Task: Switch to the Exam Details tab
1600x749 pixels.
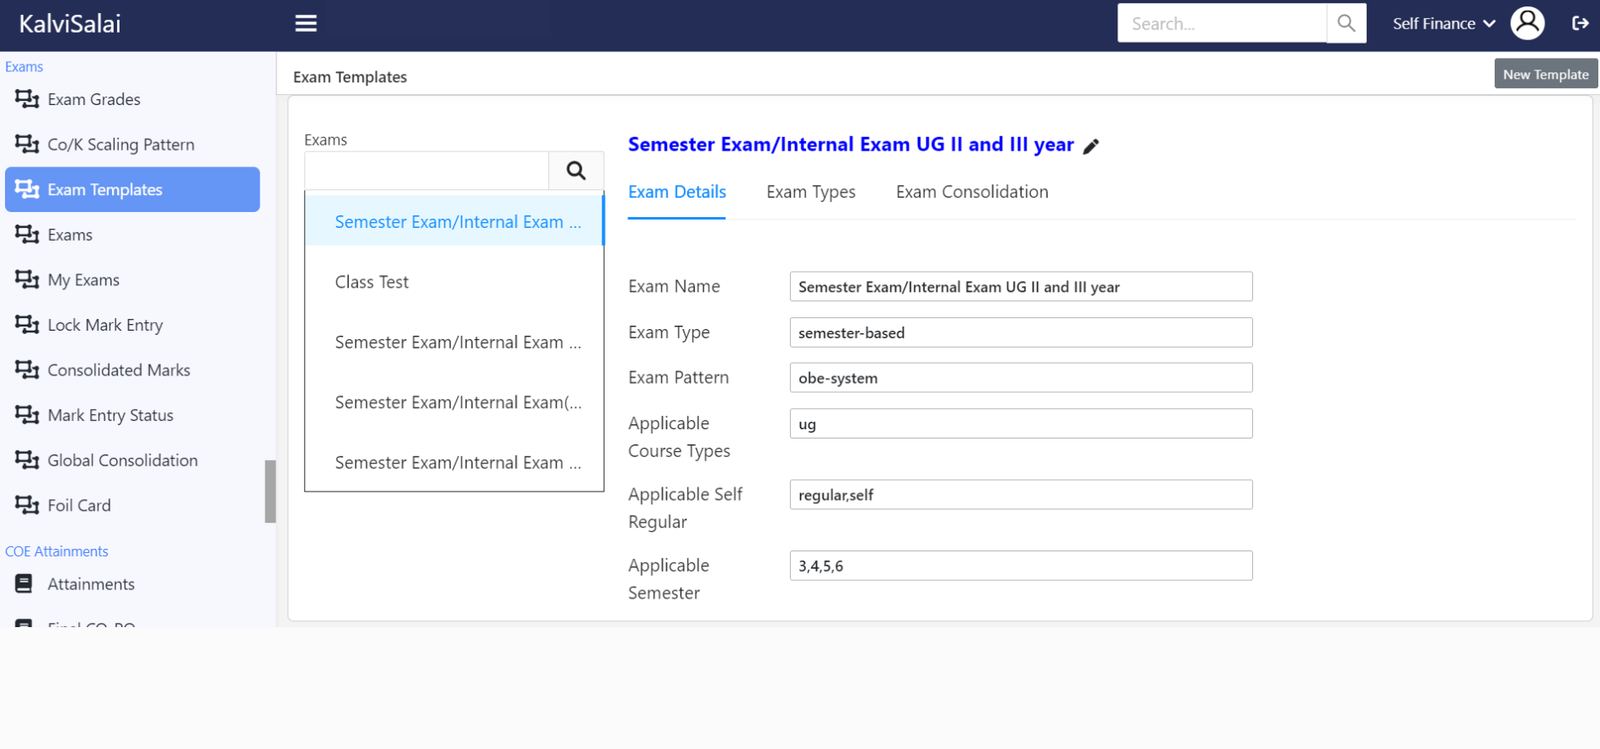Action: (x=677, y=192)
